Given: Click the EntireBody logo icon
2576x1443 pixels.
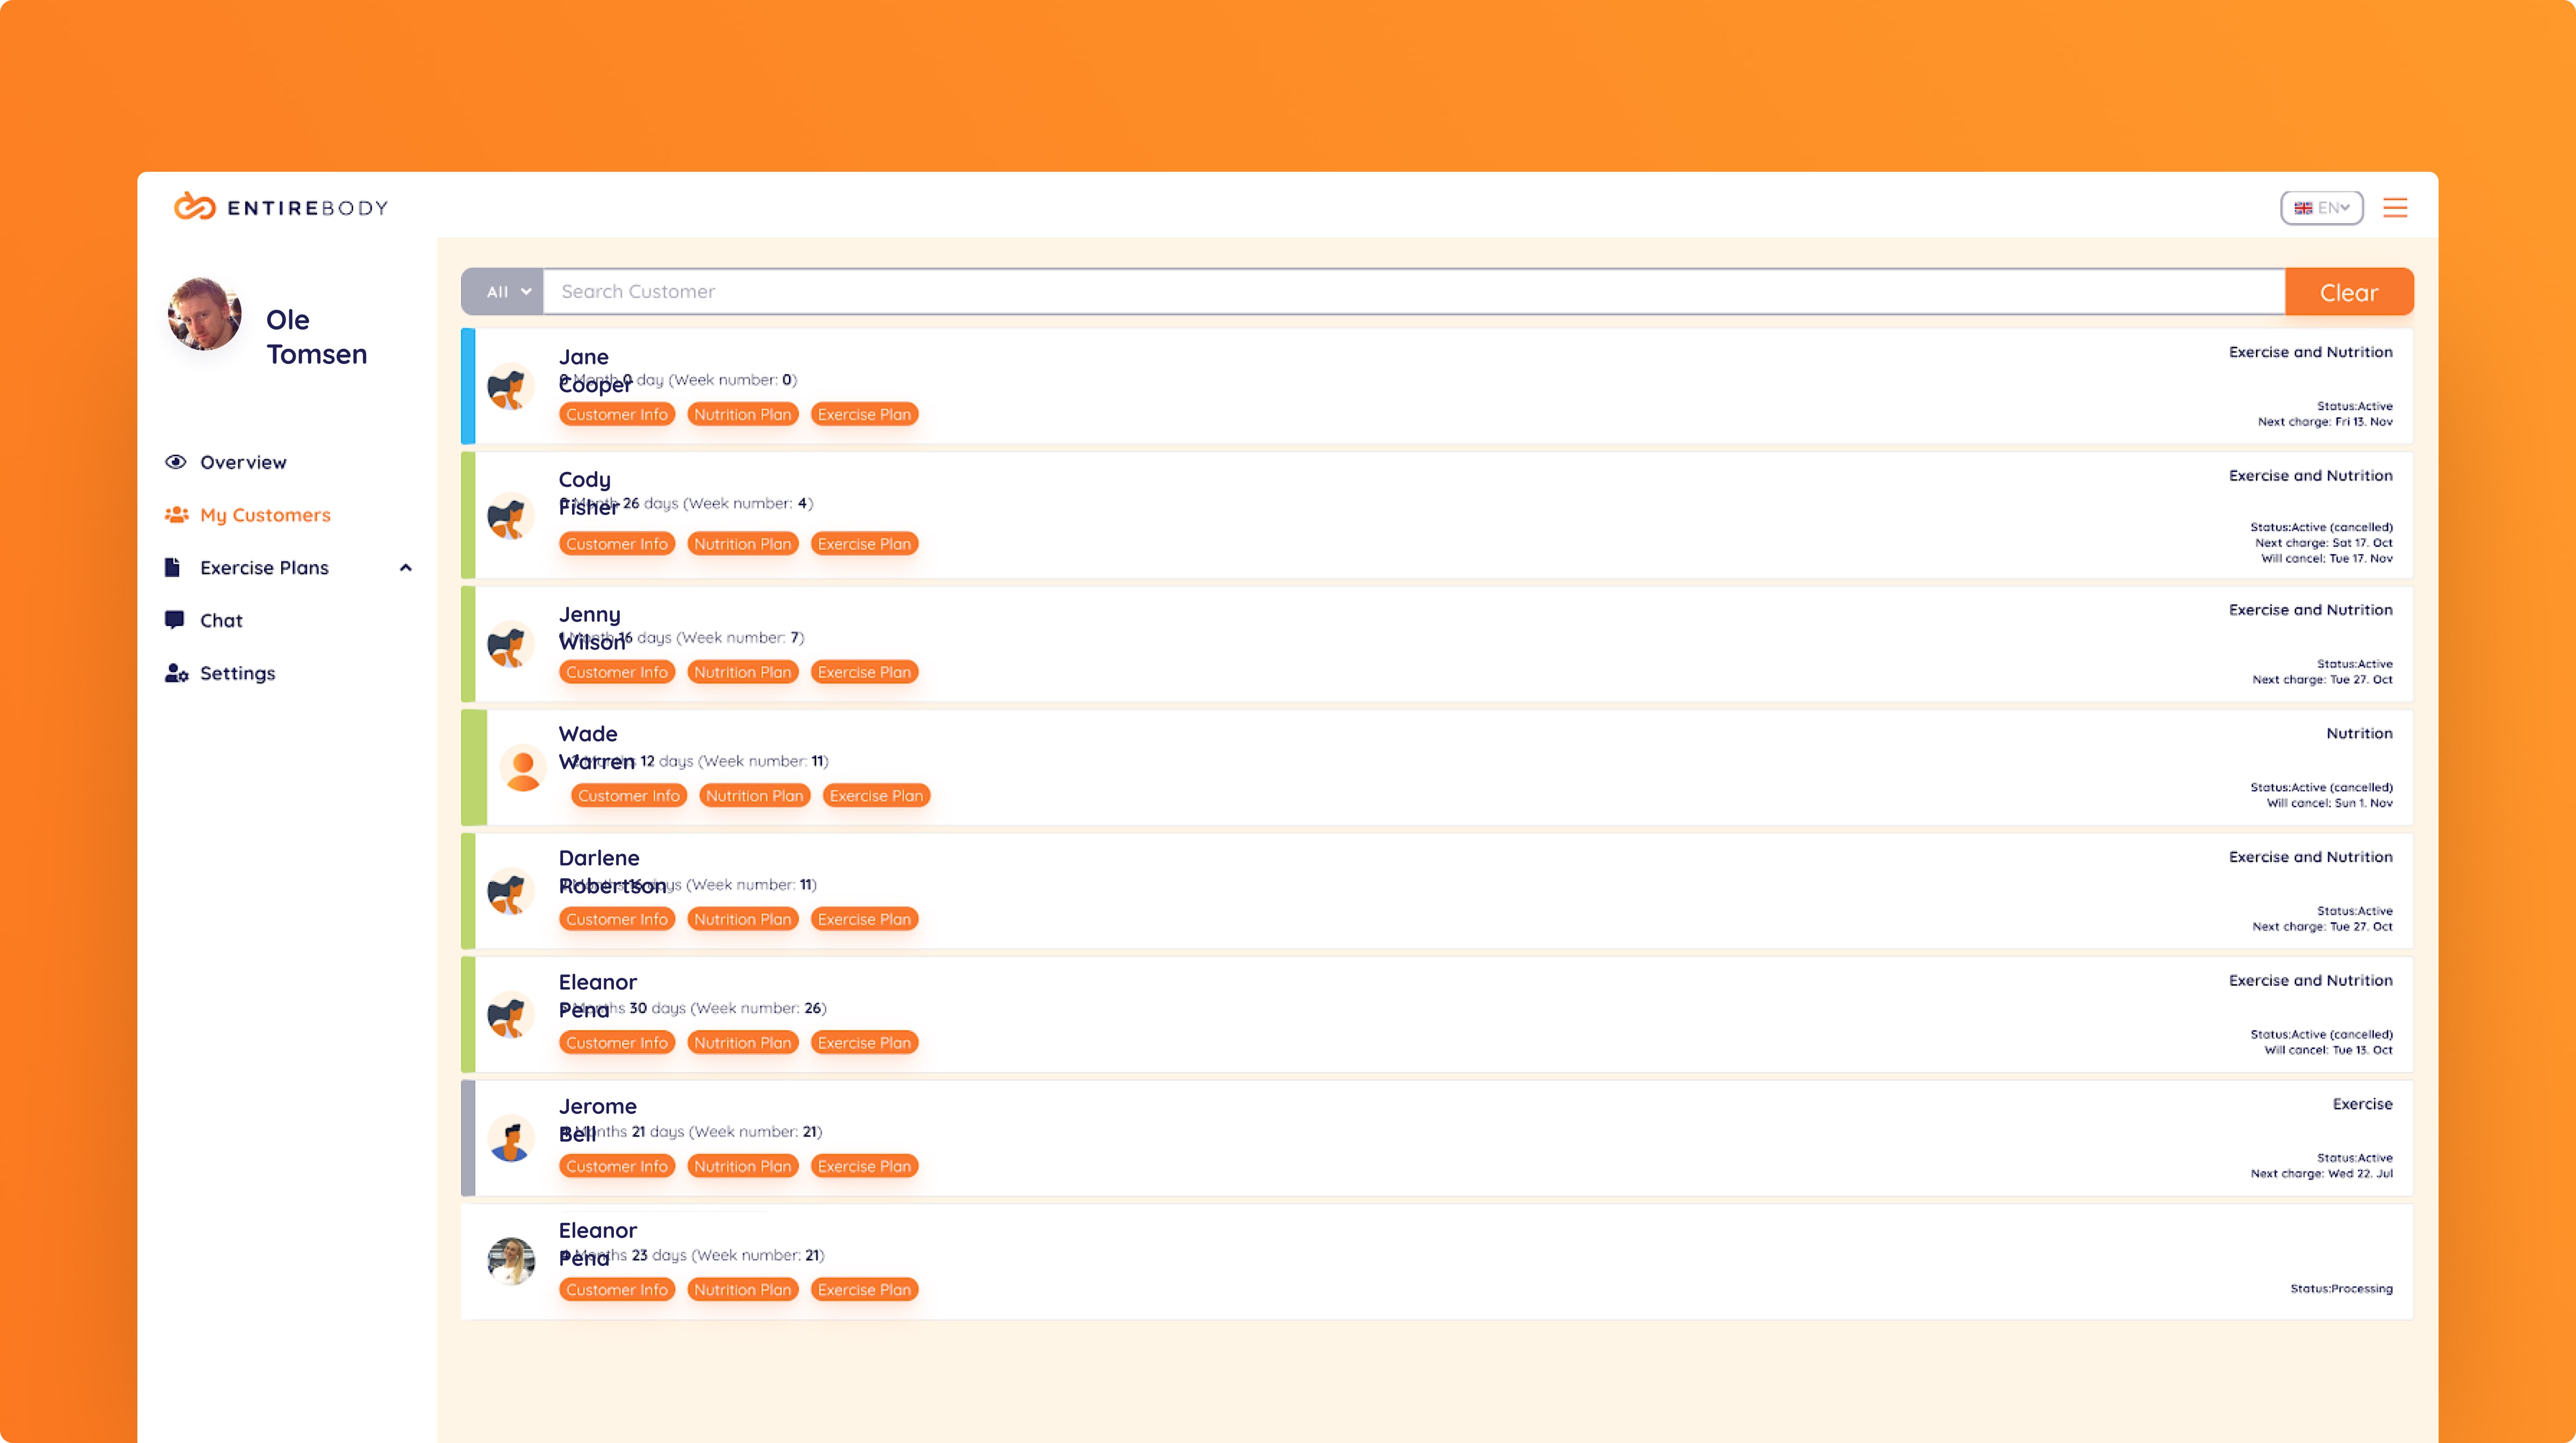Looking at the screenshot, I should coord(194,207).
